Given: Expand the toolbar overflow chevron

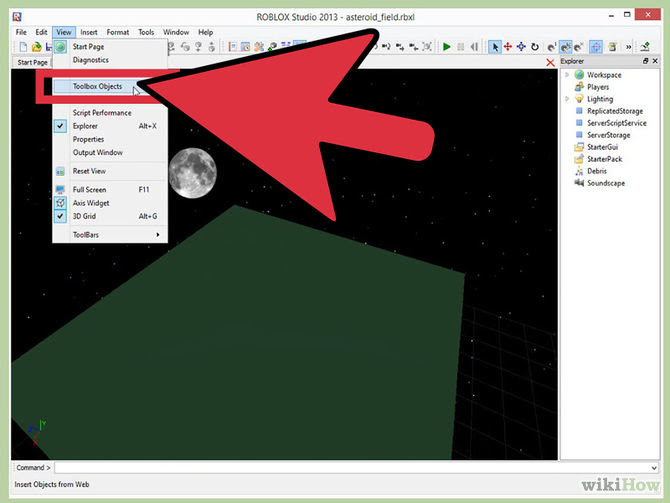Looking at the screenshot, I should pyautogui.click(x=629, y=47).
